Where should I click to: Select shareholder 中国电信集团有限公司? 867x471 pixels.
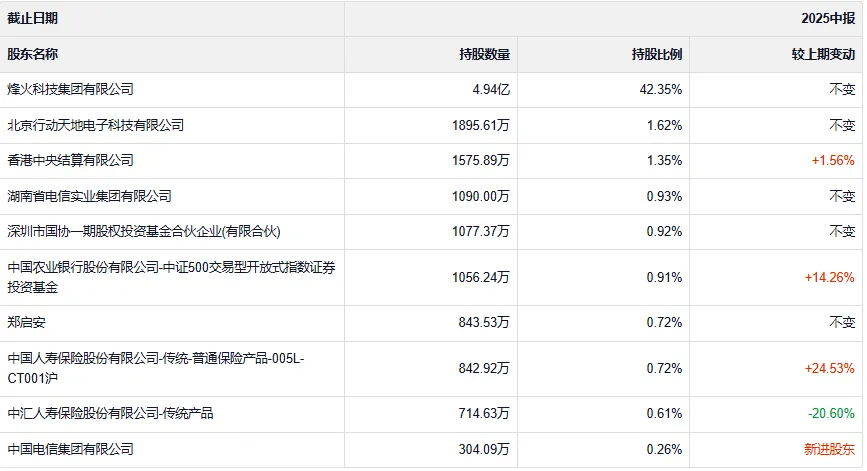pos(70,449)
